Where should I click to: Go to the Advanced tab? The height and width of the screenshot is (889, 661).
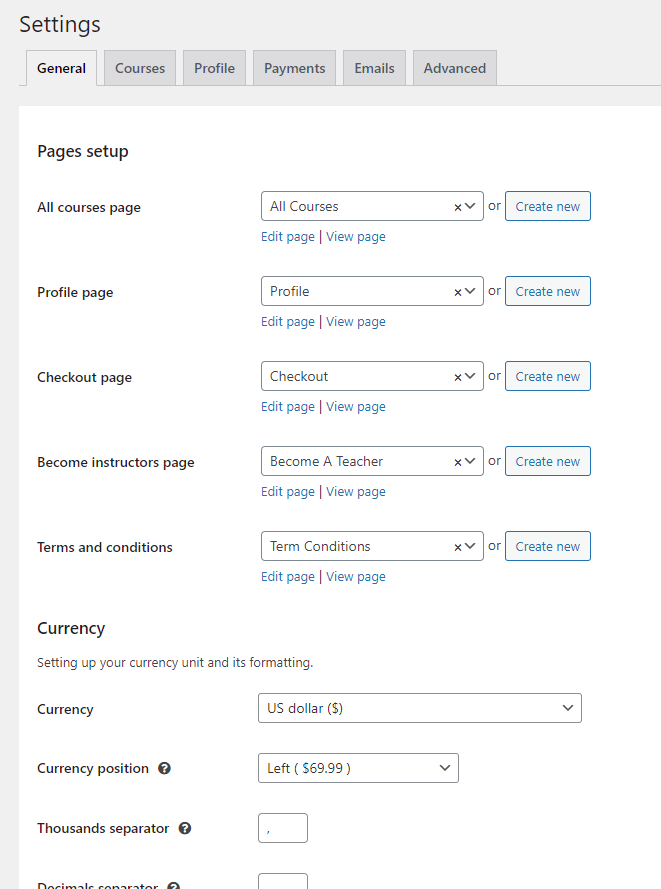tap(454, 68)
